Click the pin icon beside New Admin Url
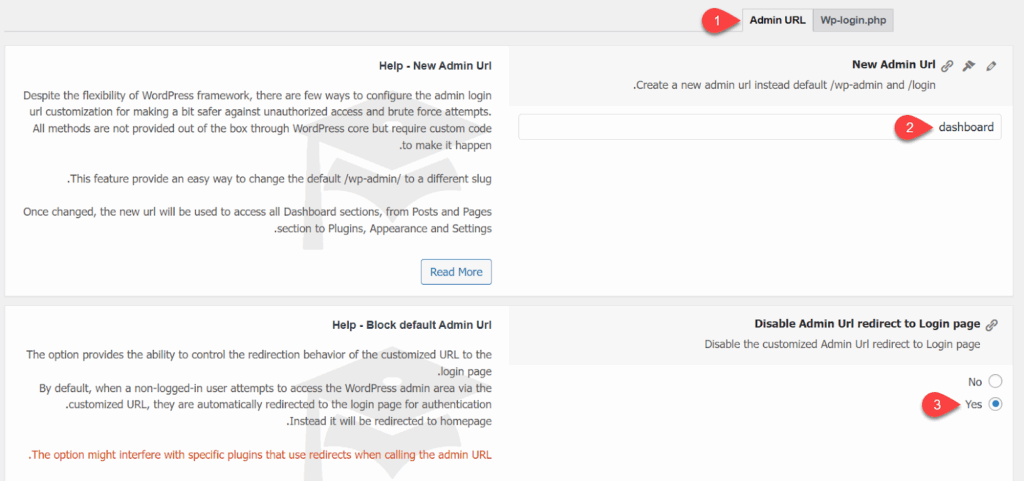 tap(968, 66)
